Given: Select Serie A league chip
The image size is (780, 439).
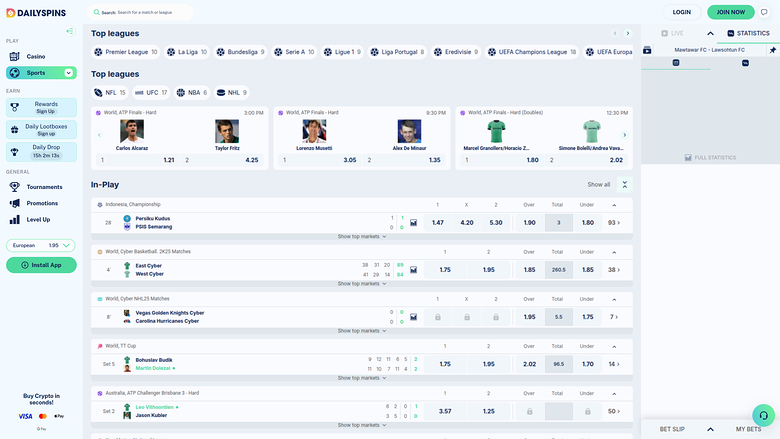Looking at the screenshot, I should click(294, 52).
